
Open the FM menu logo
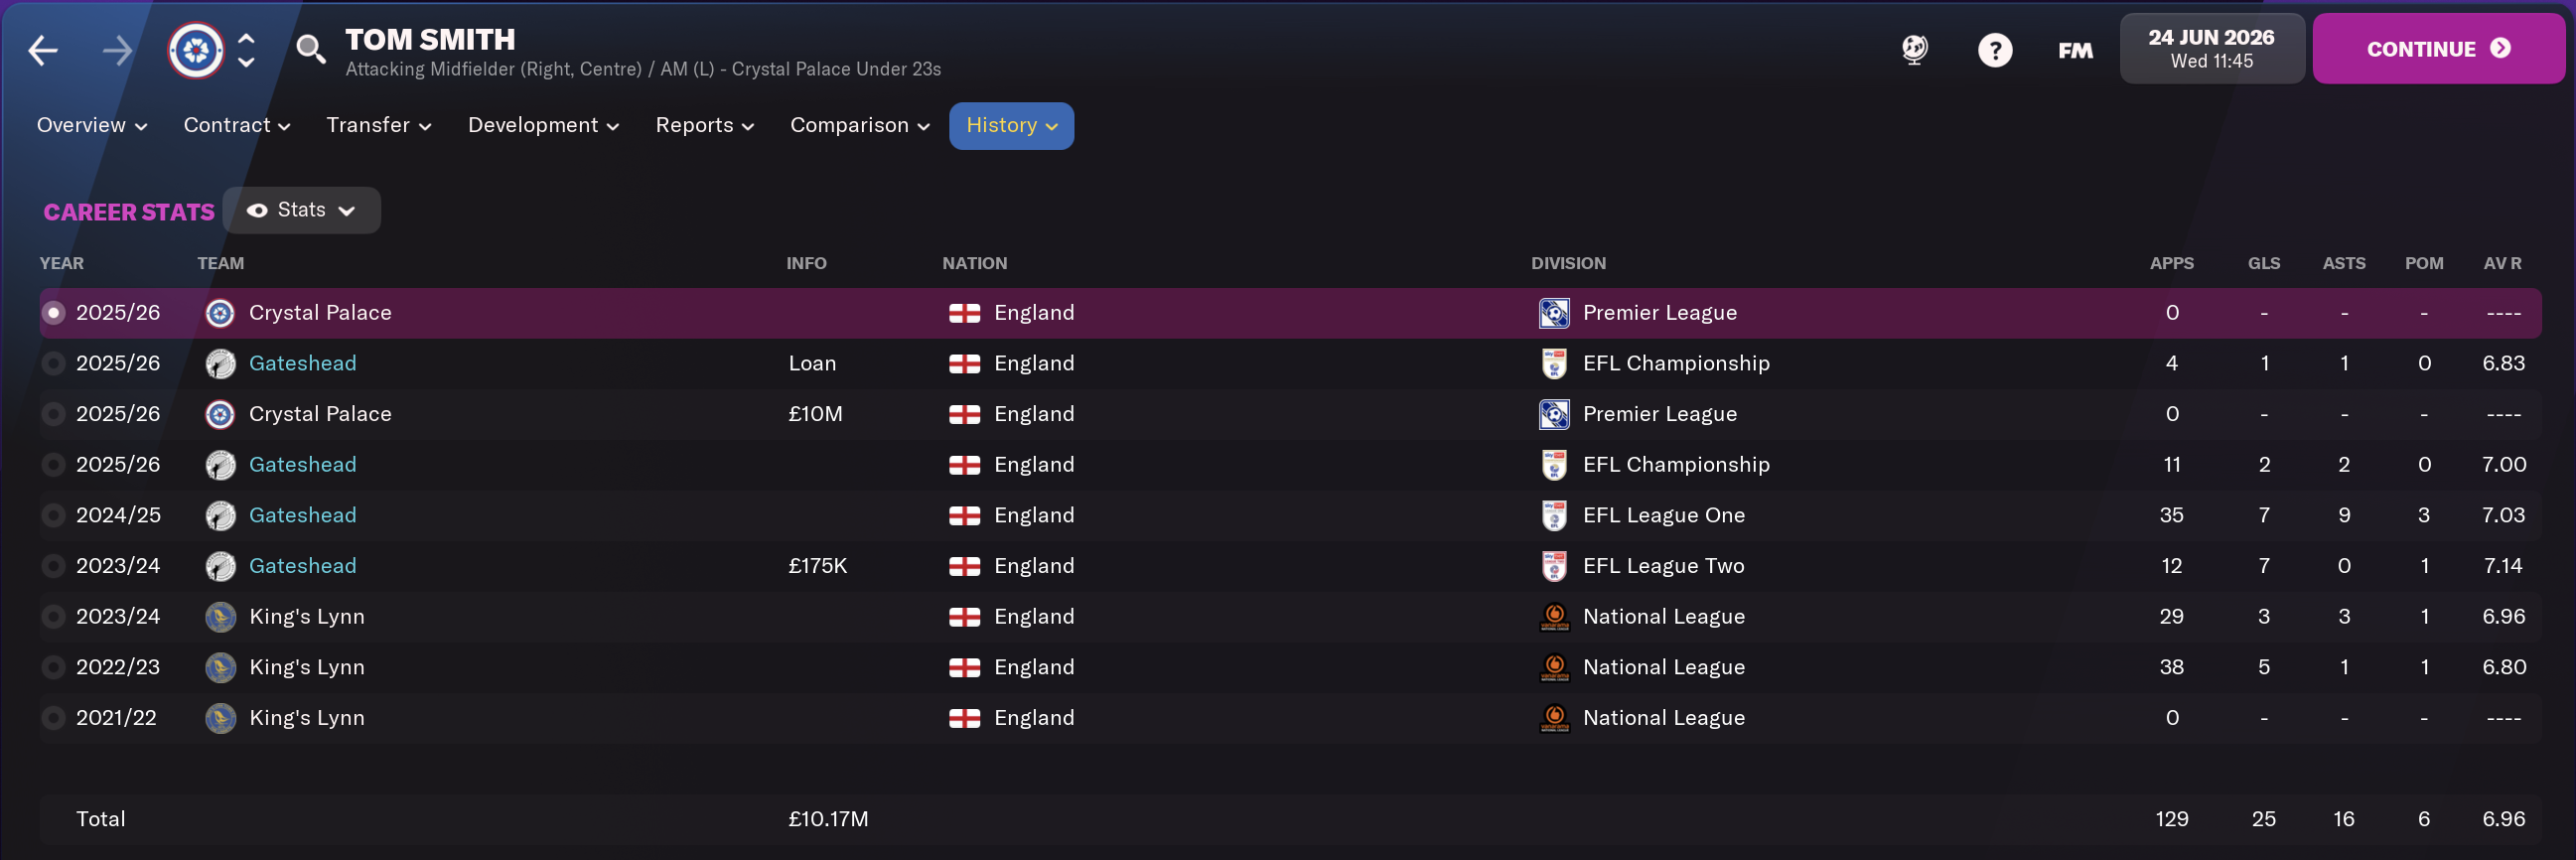(x=2075, y=50)
